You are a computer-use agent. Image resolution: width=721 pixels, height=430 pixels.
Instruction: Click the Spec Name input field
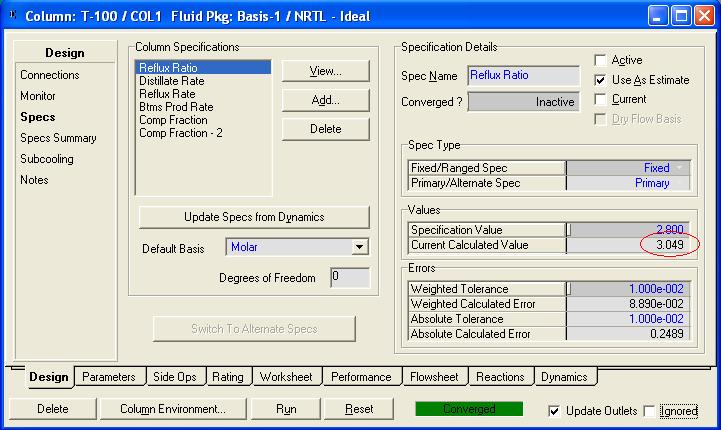pyautogui.click(x=523, y=76)
